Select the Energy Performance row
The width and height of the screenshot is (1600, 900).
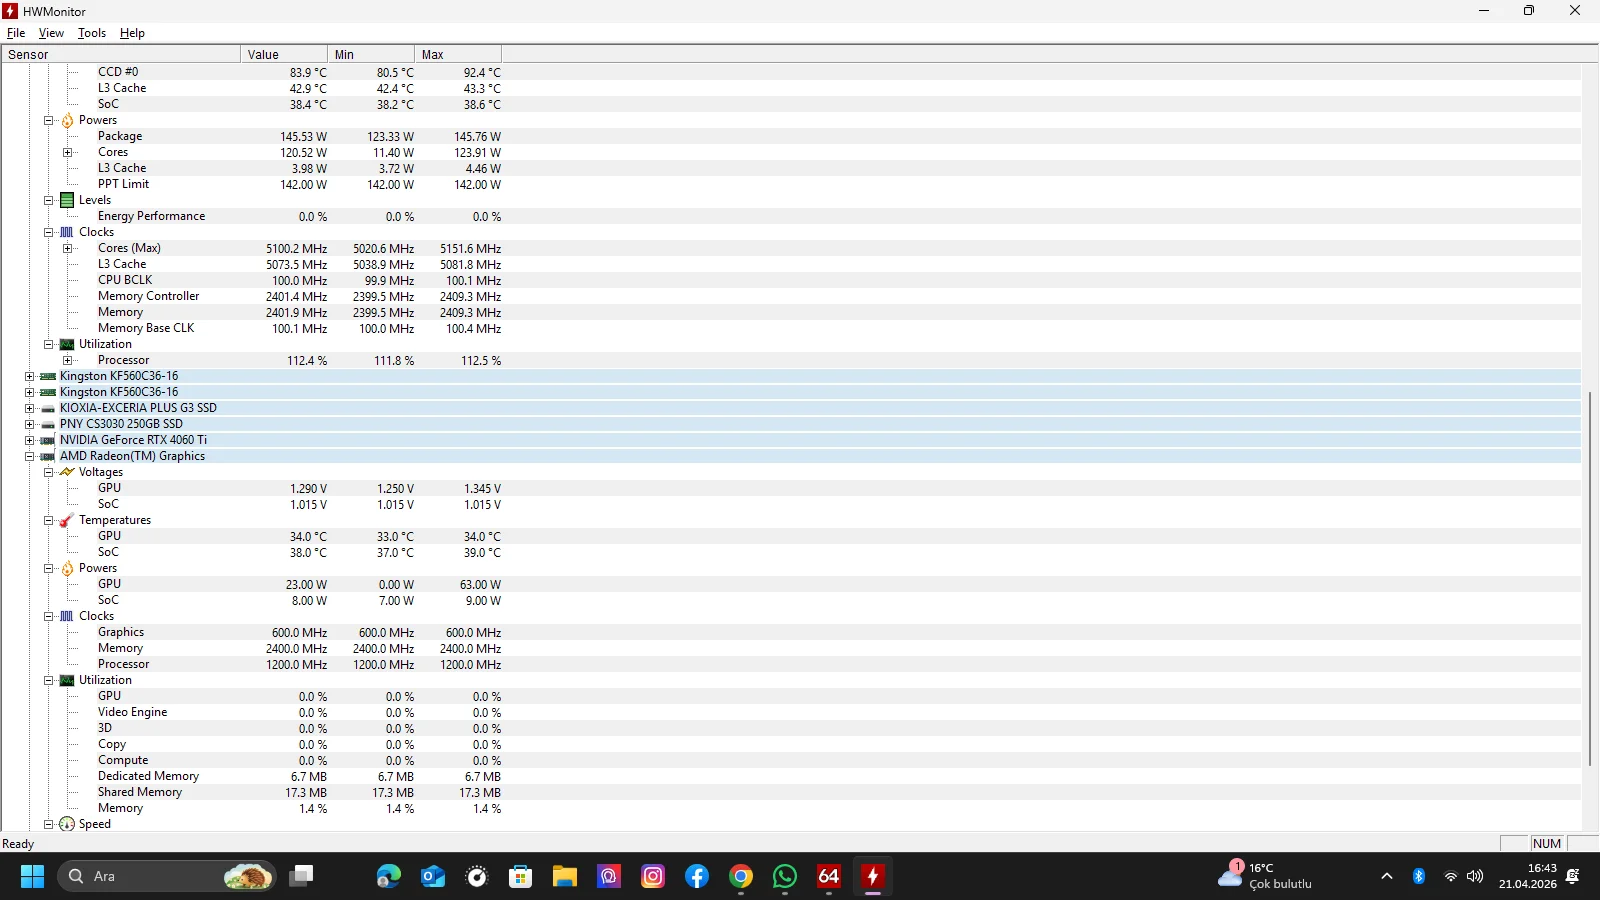pos(791,216)
